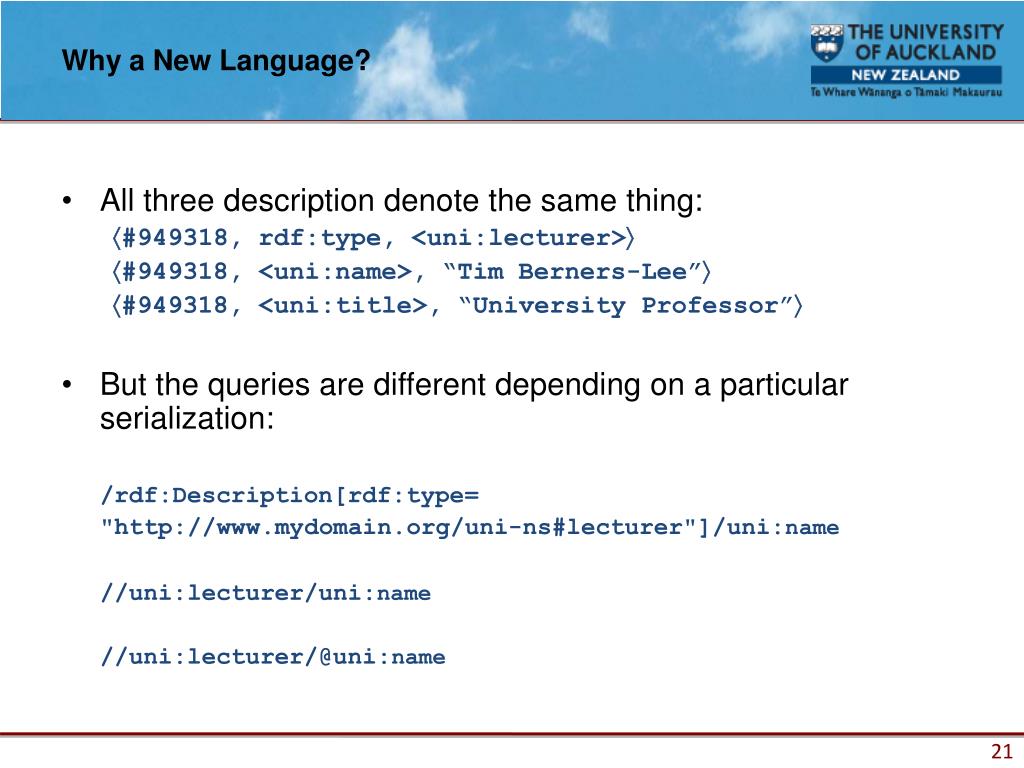The image size is (1024, 768).
Task: Click the slide title 'Why a New Language?'
Action: tap(216, 61)
